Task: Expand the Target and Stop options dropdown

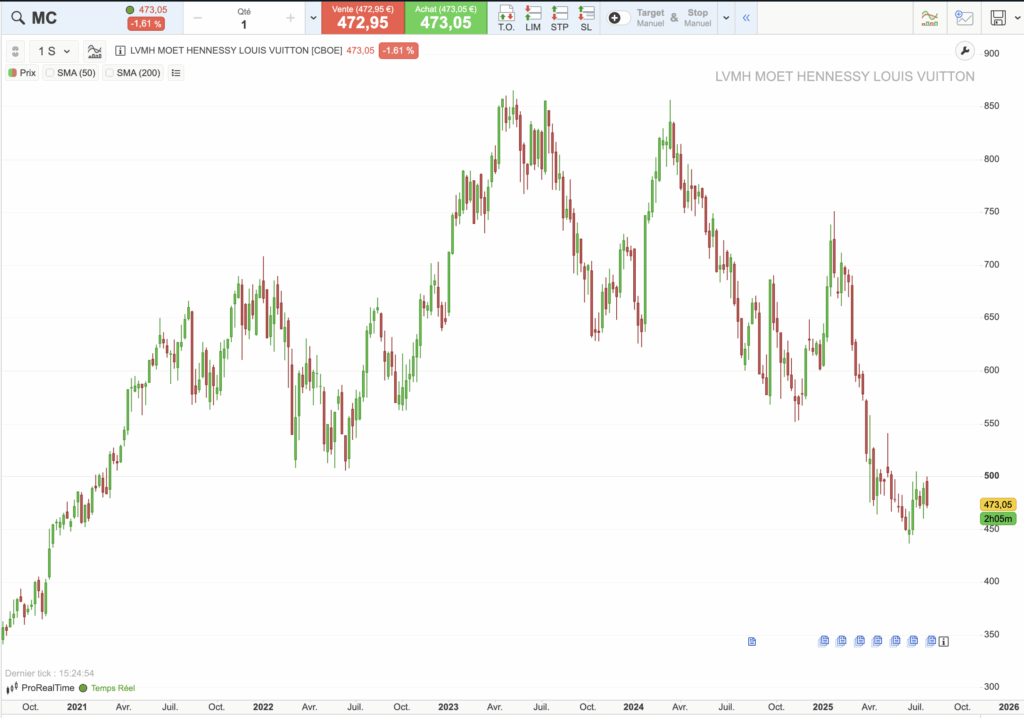Action: coord(726,18)
